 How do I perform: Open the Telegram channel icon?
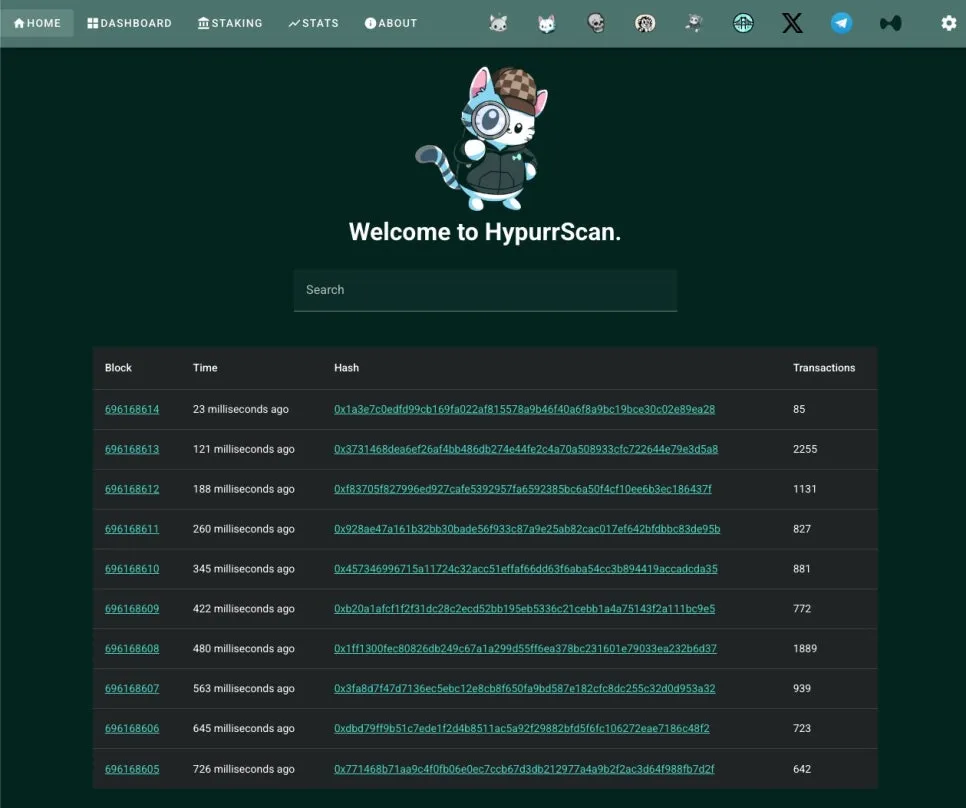[x=841, y=23]
